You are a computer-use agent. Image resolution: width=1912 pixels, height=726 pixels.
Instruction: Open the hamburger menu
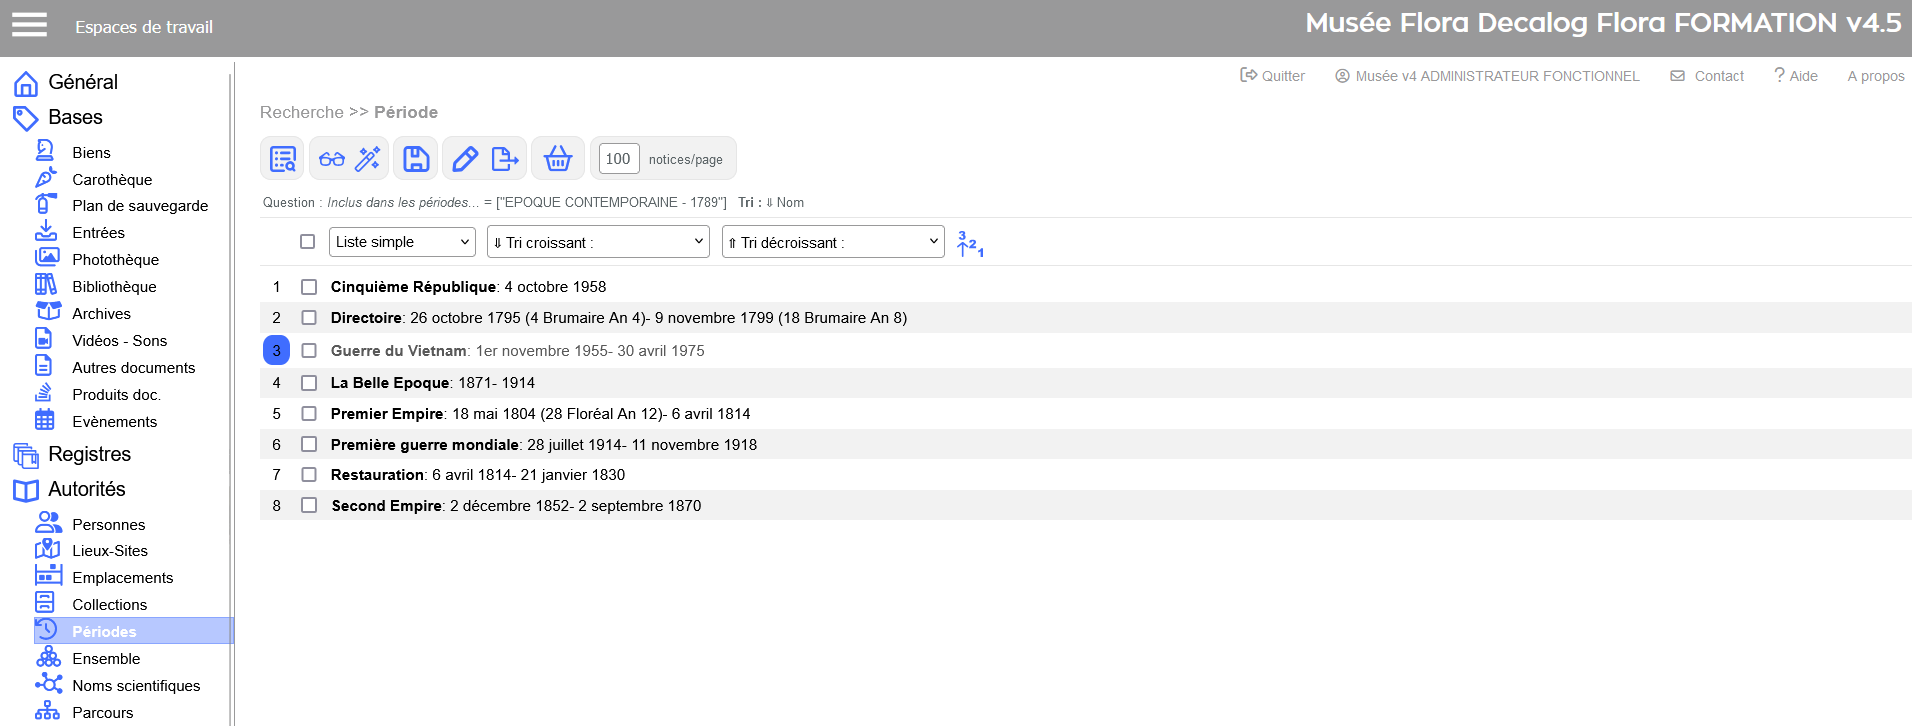click(29, 25)
